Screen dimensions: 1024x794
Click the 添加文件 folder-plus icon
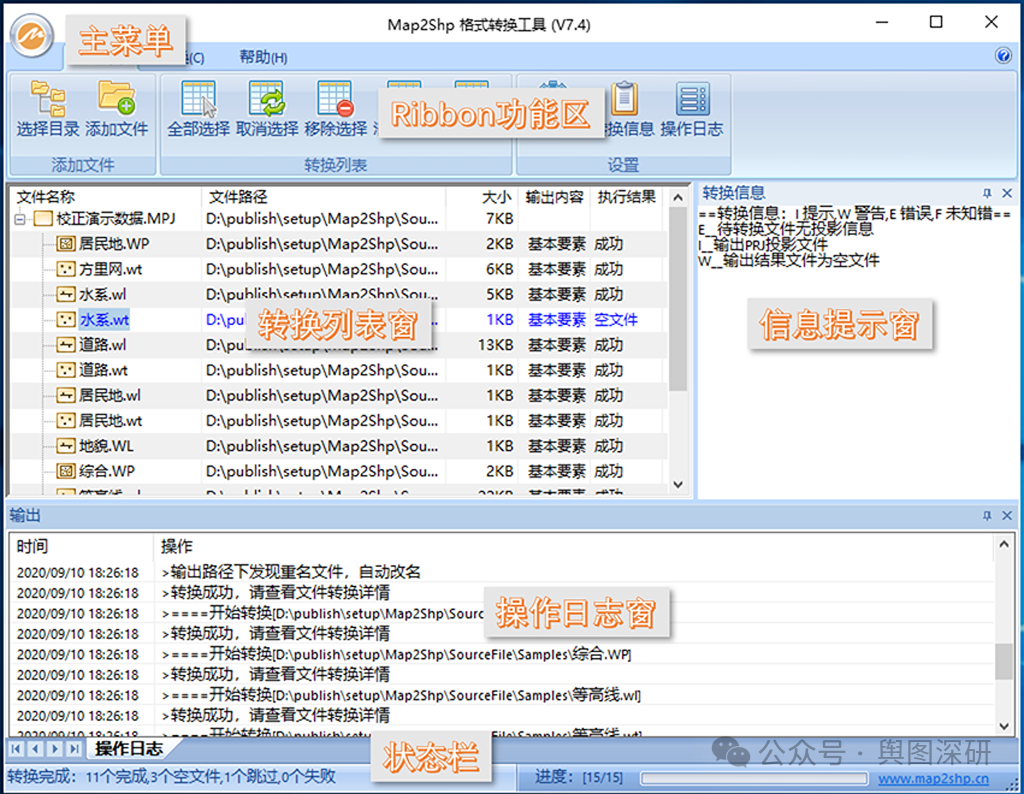click(116, 97)
